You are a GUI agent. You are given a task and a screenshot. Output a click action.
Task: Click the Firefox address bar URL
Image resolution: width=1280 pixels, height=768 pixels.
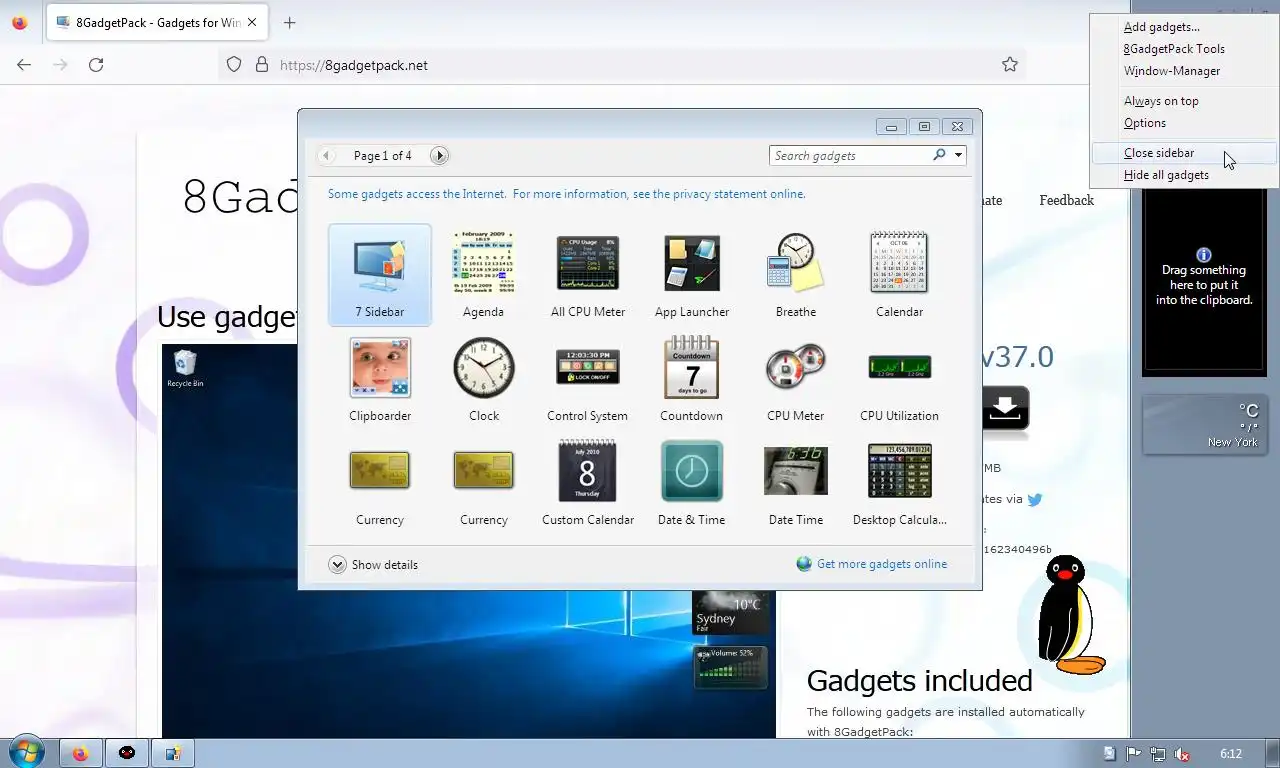tap(354, 65)
